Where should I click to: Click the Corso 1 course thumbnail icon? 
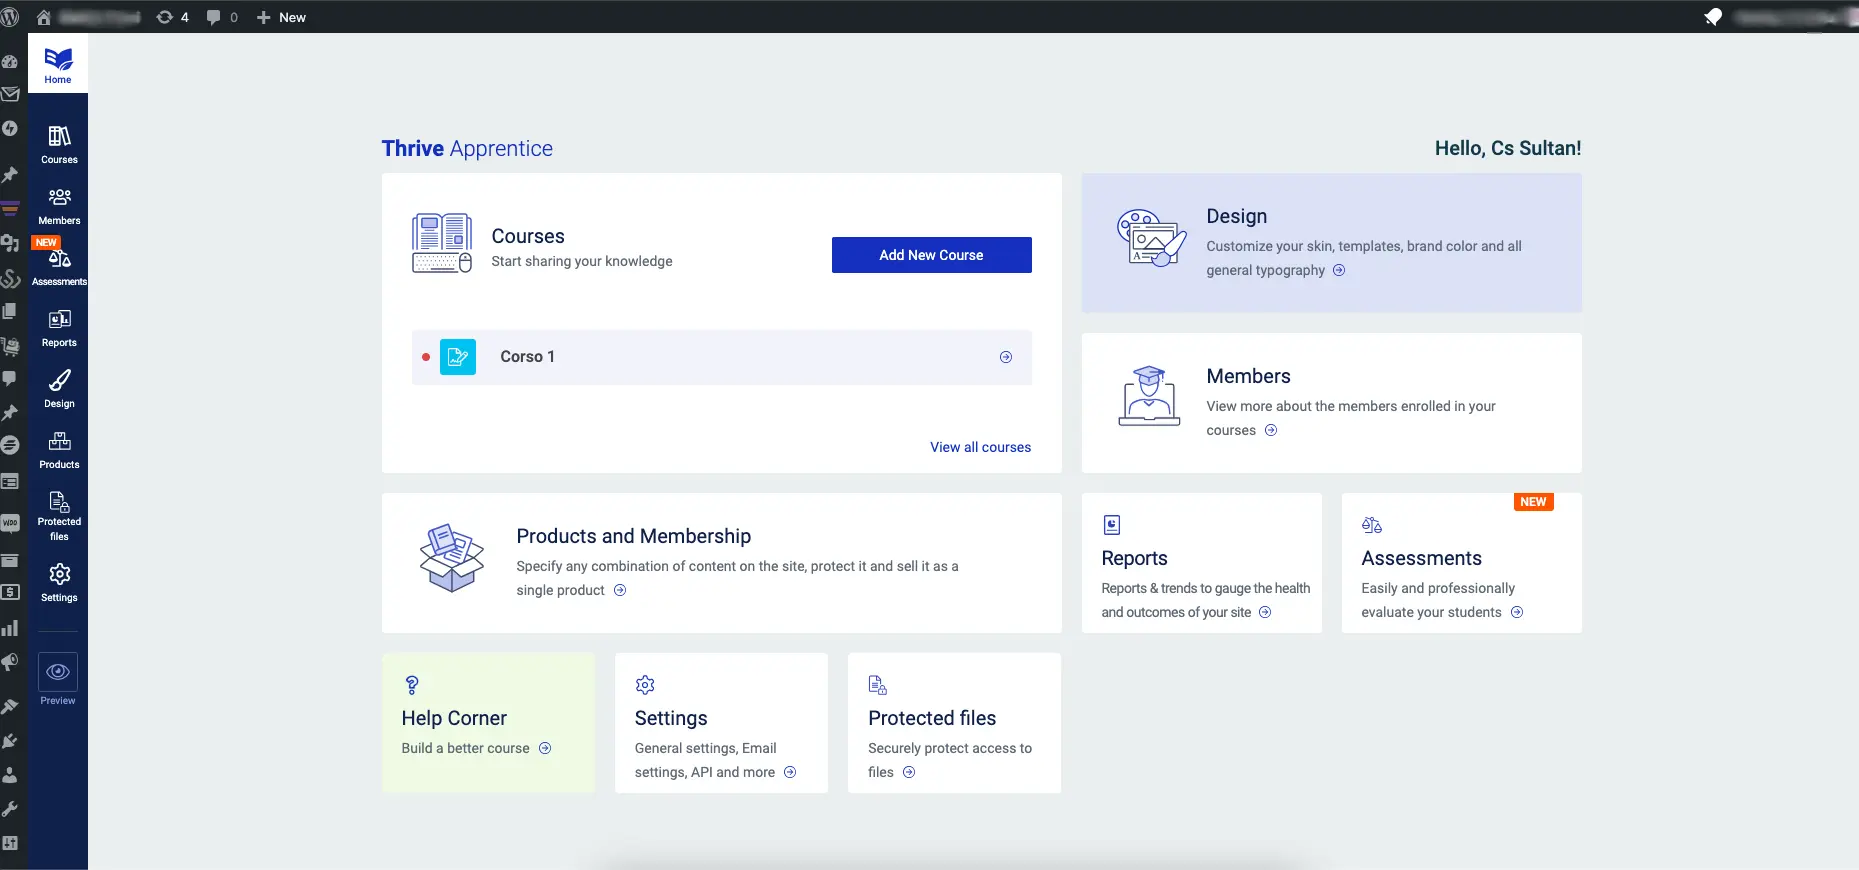[458, 357]
